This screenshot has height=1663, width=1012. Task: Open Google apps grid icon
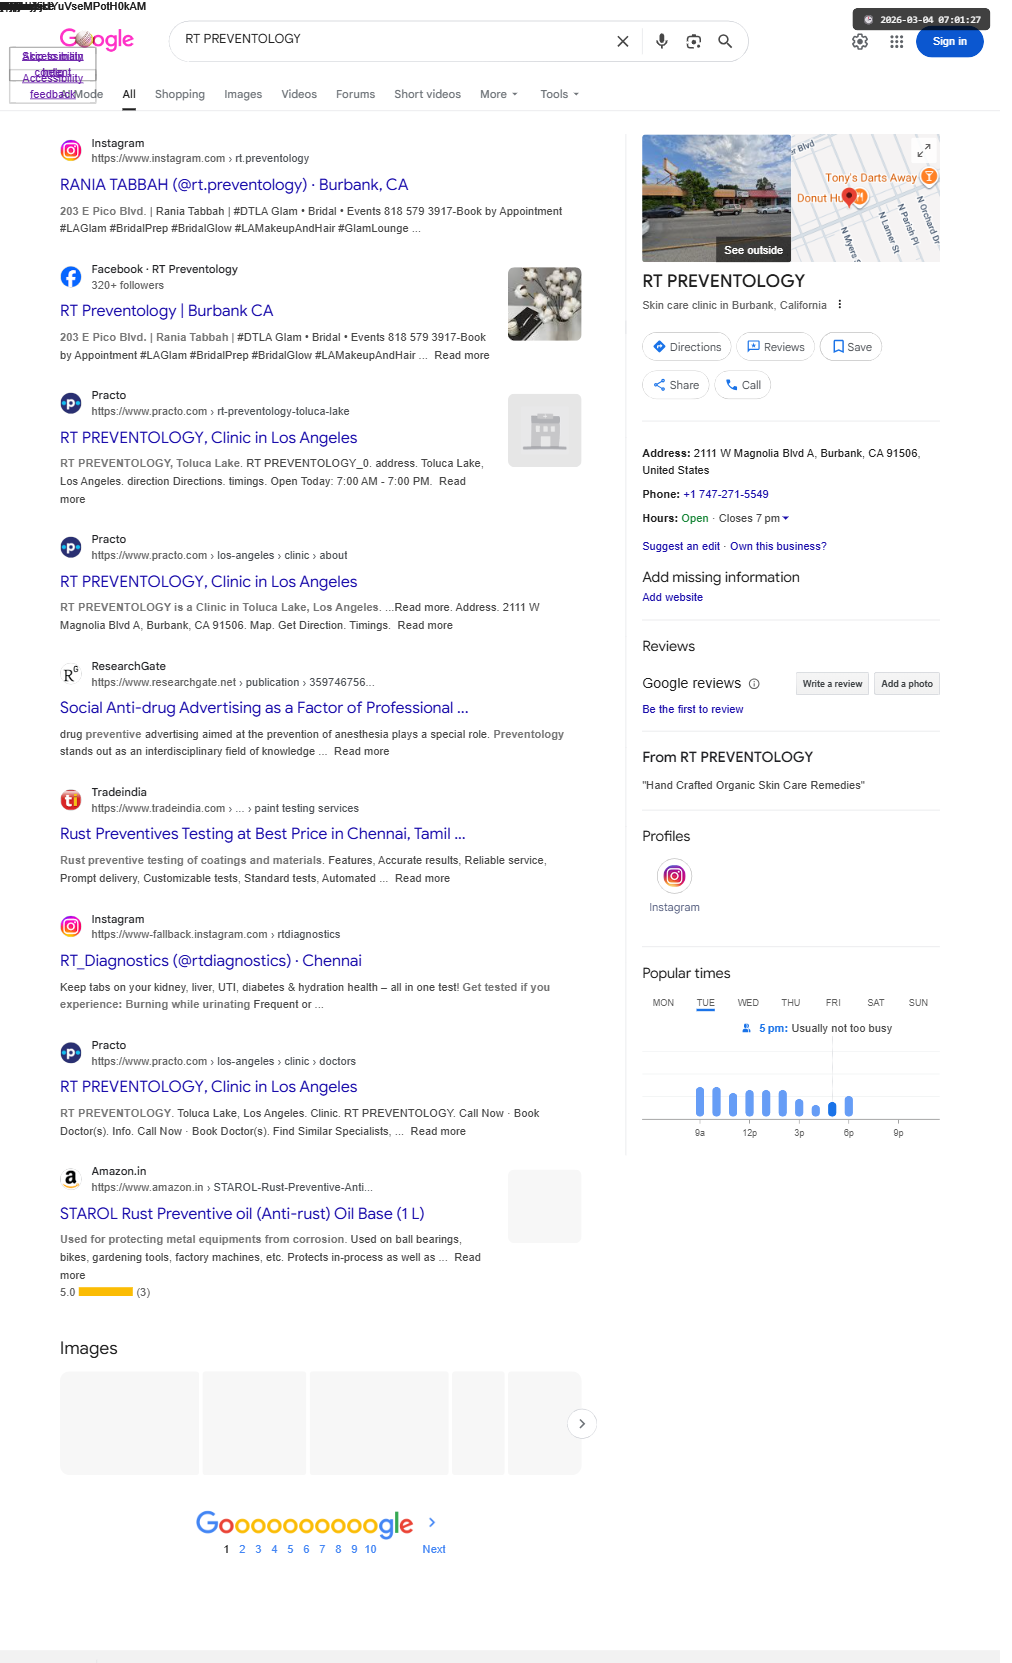click(x=897, y=42)
